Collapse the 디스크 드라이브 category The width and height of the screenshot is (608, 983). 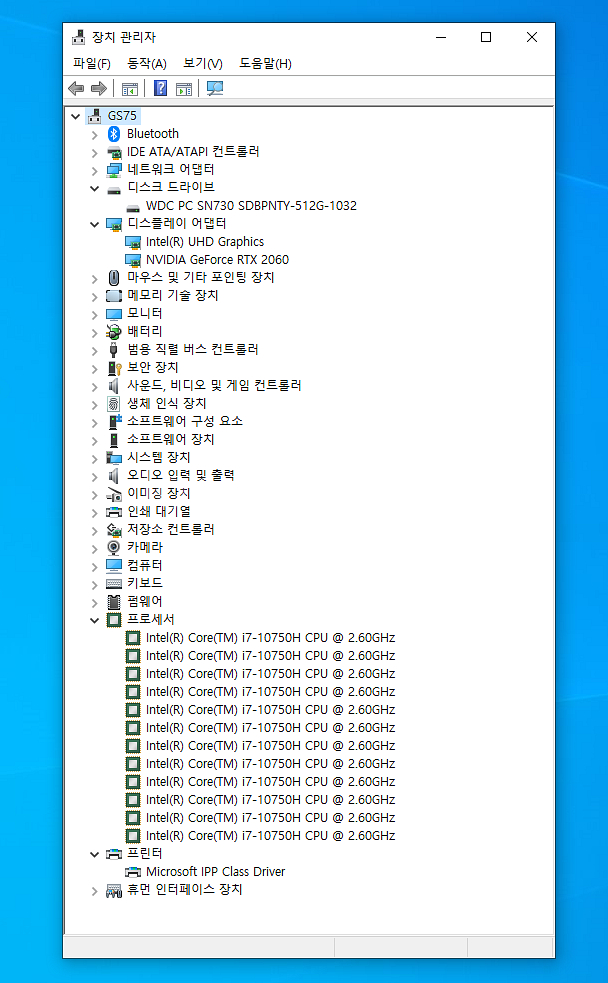95,188
